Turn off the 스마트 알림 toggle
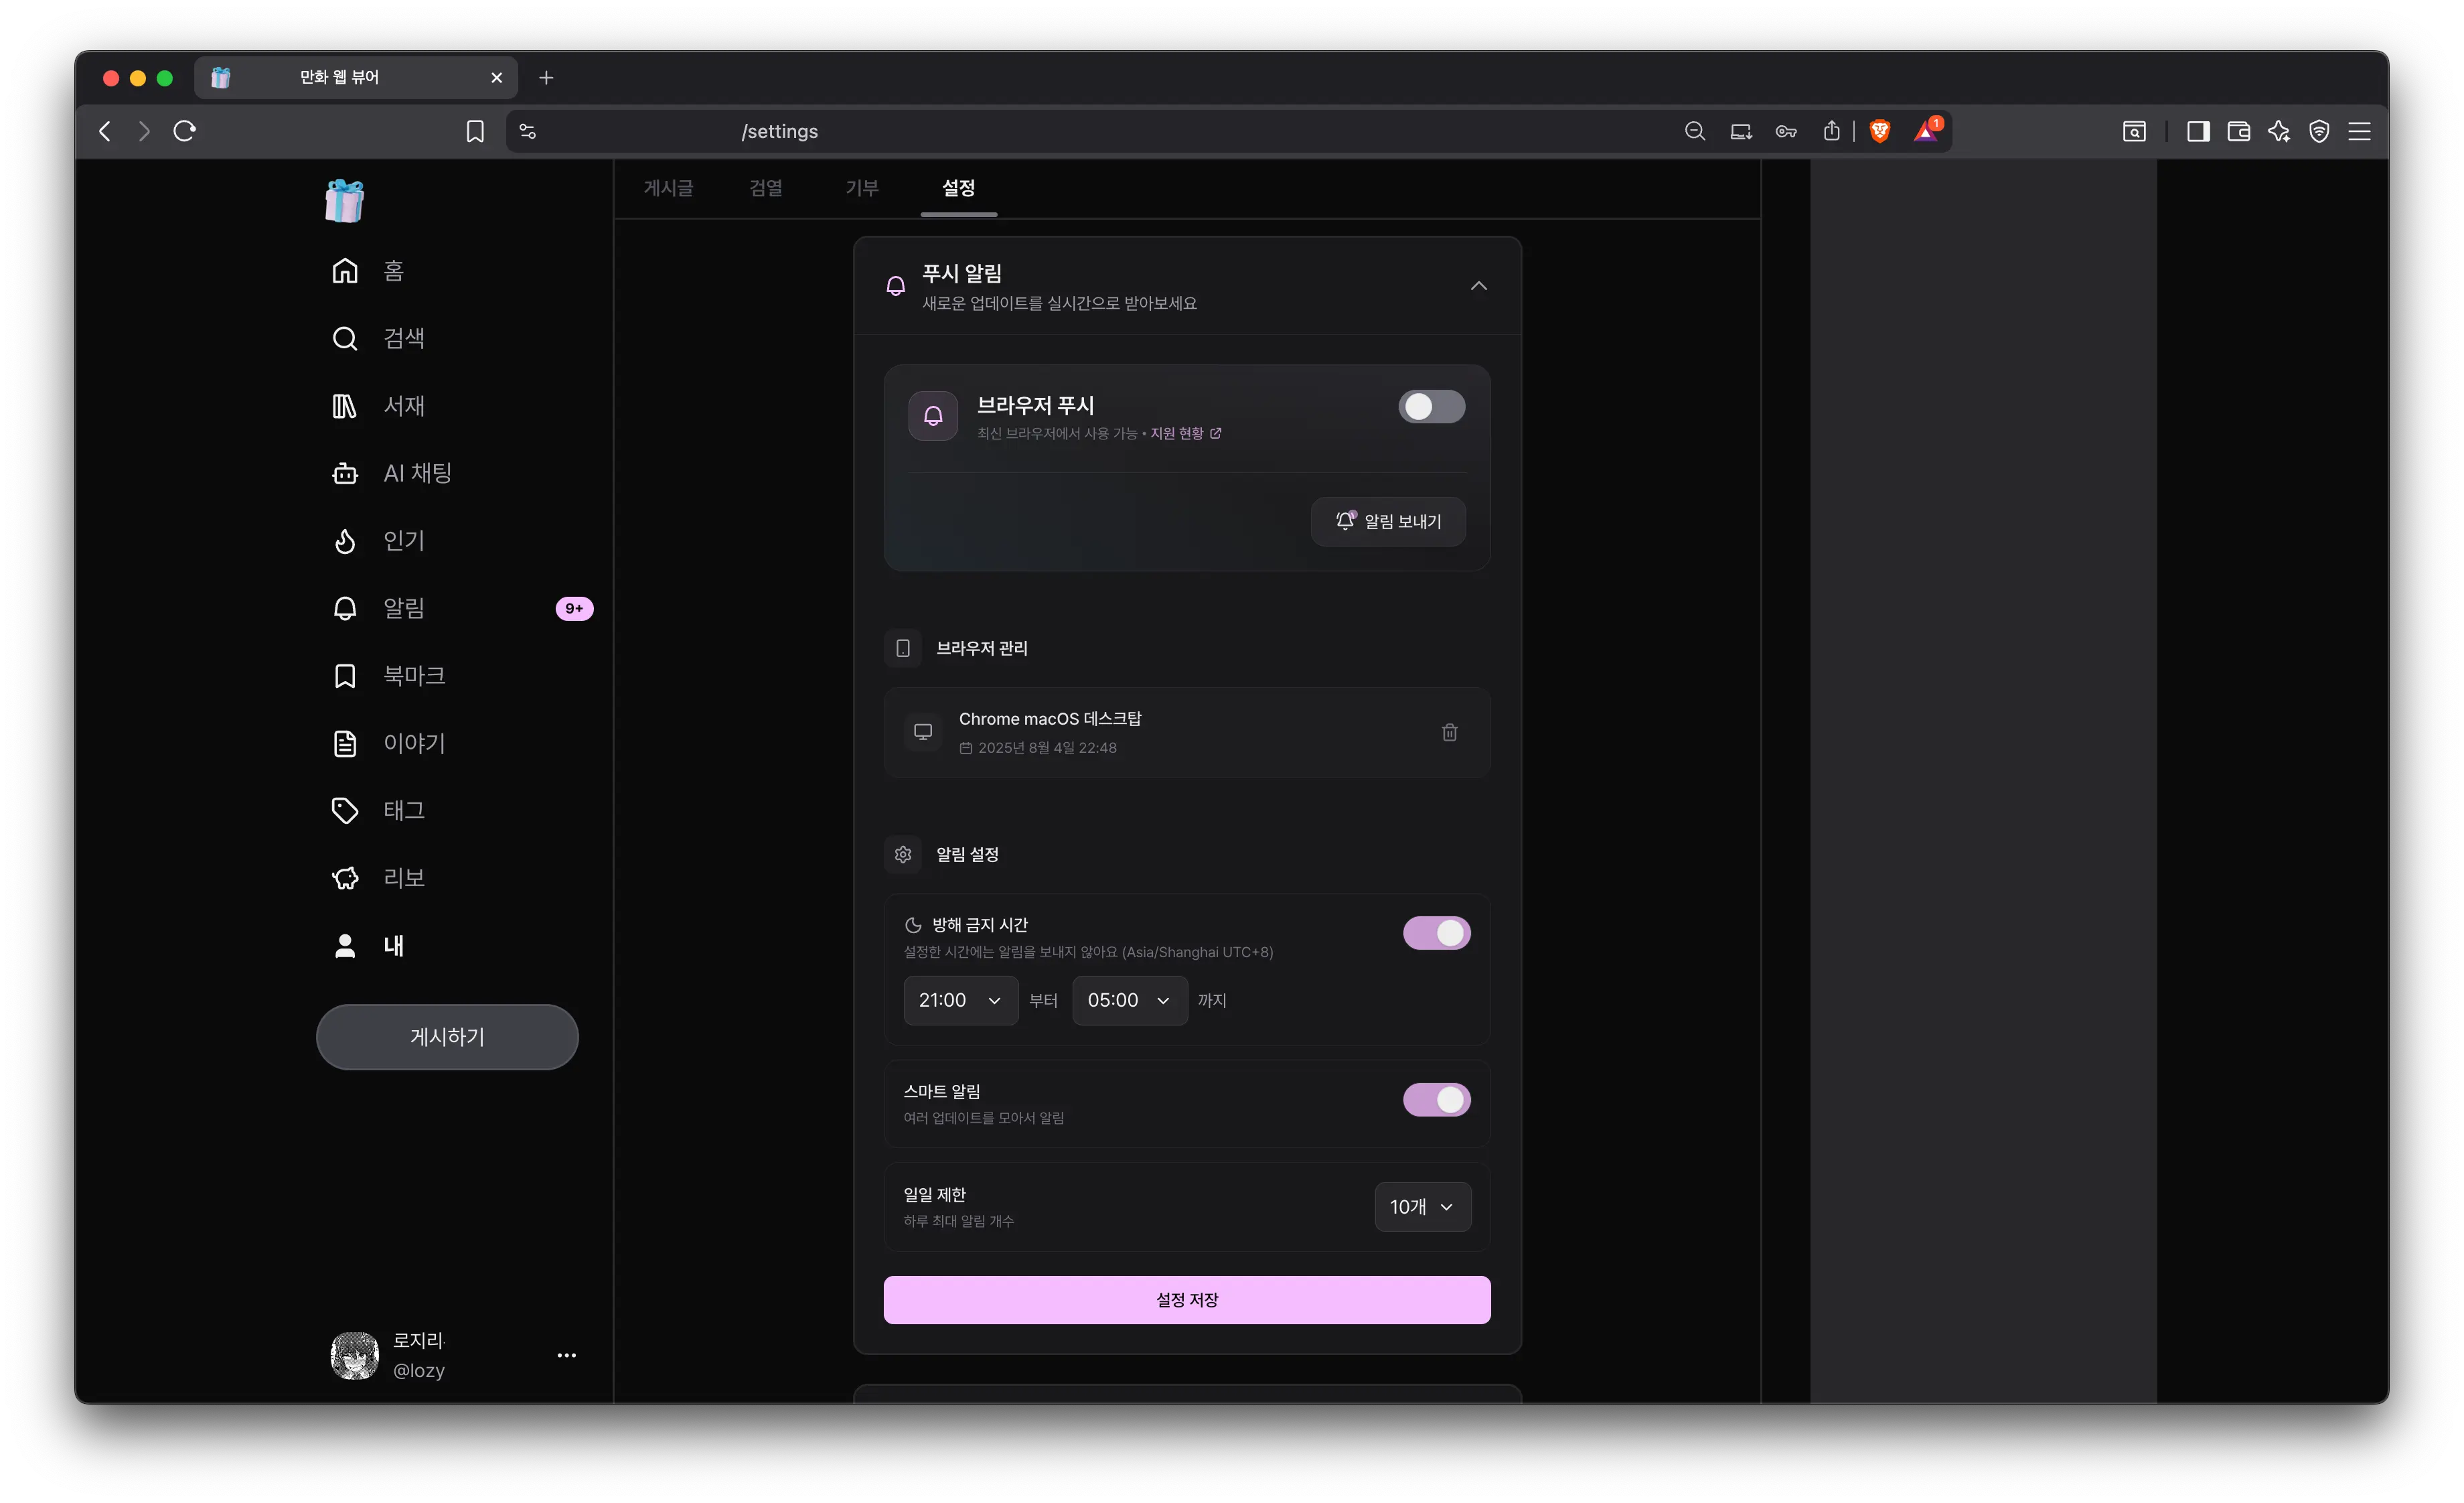The width and height of the screenshot is (2464, 1503). click(x=1436, y=1100)
